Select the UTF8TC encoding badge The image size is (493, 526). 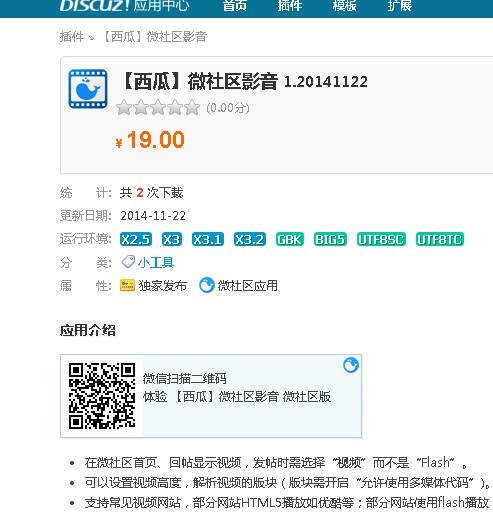pos(440,239)
